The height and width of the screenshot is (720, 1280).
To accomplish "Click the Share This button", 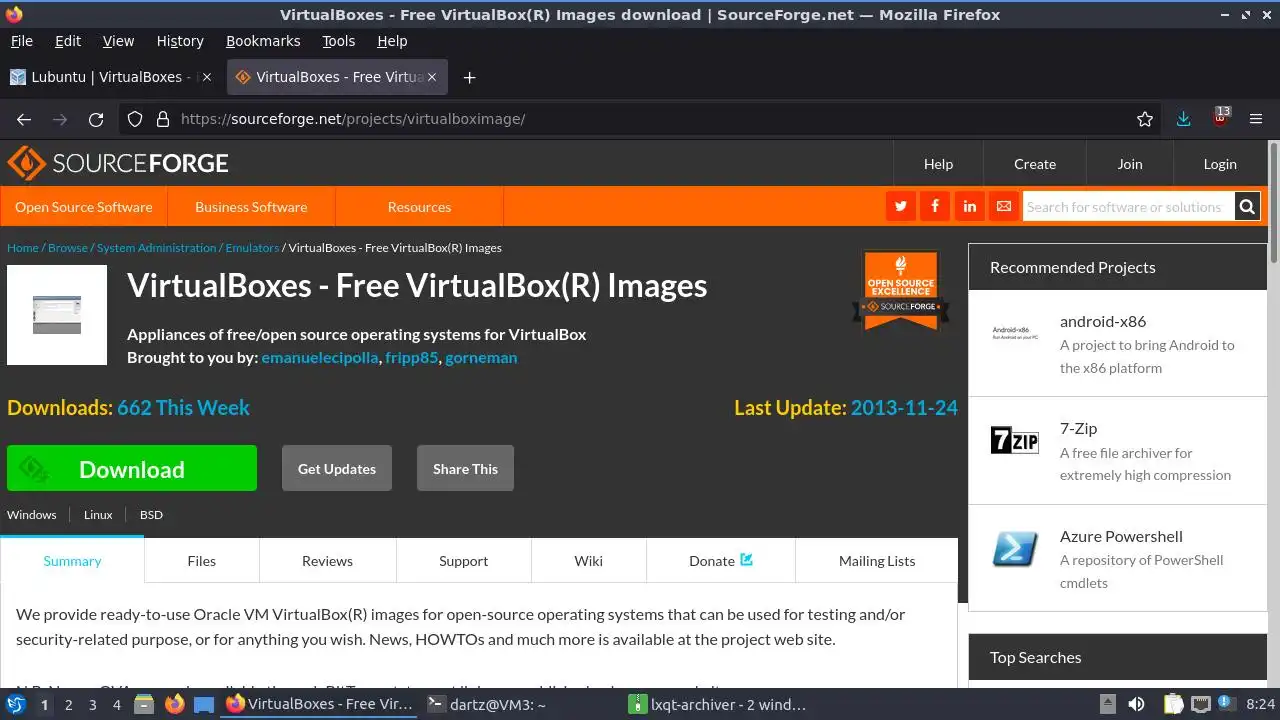I will 465,468.
